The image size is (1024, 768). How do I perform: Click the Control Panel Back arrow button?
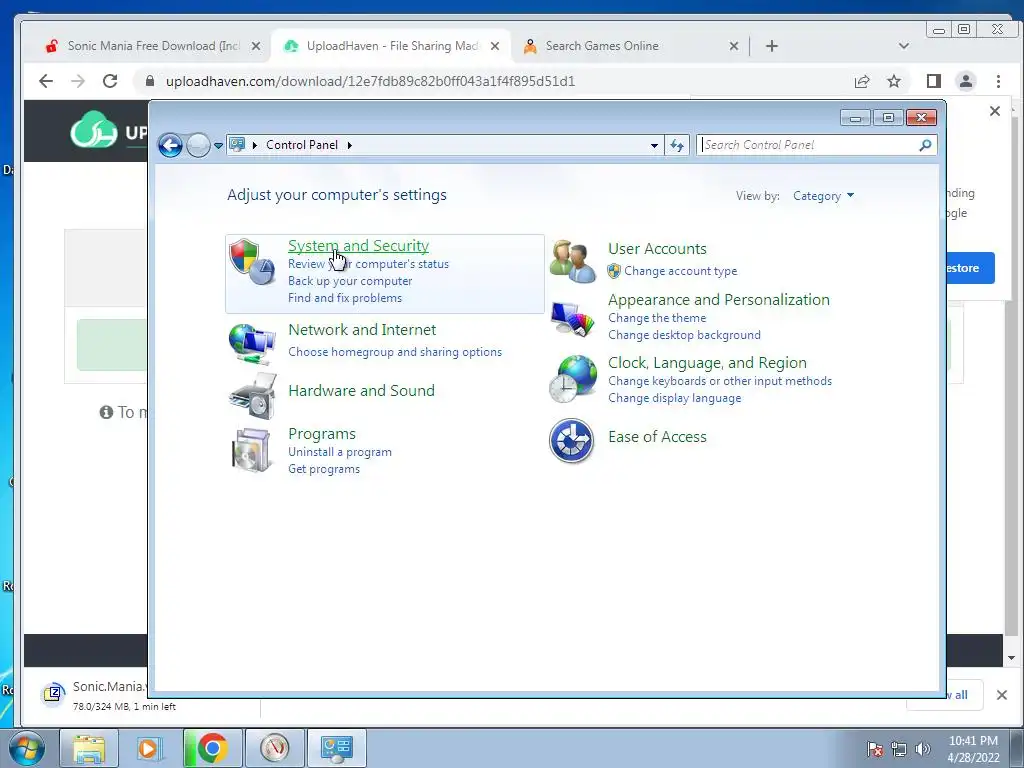click(170, 145)
